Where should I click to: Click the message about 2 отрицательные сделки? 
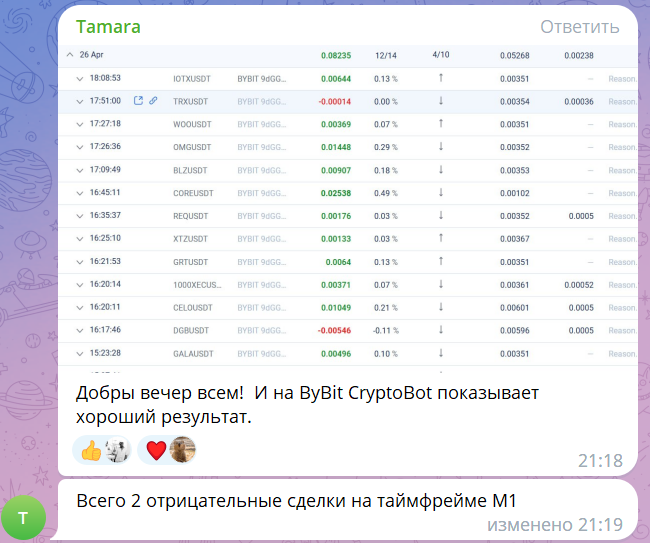[x=296, y=501]
